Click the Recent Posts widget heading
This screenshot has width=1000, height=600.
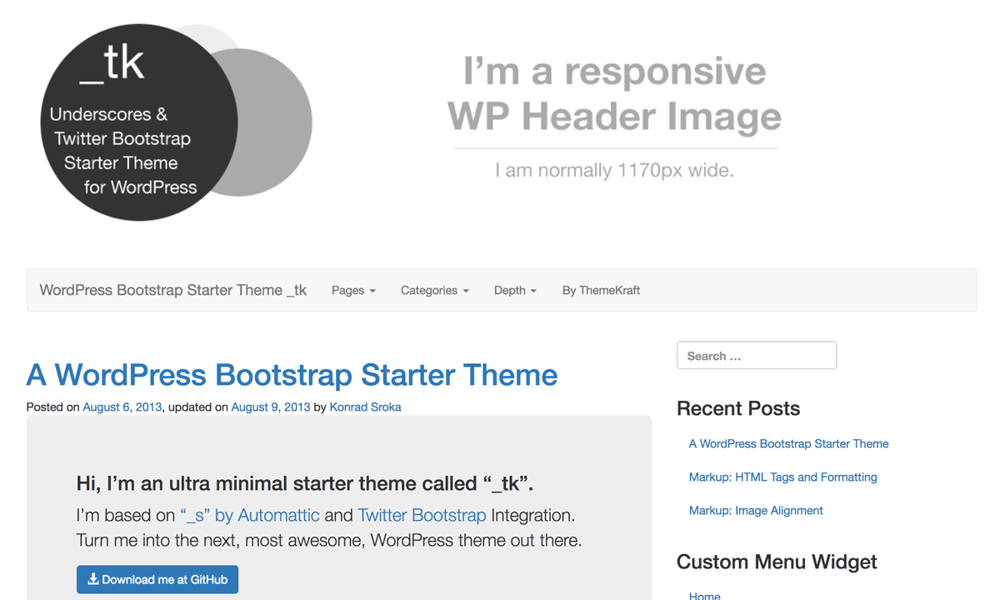tap(738, 408)
